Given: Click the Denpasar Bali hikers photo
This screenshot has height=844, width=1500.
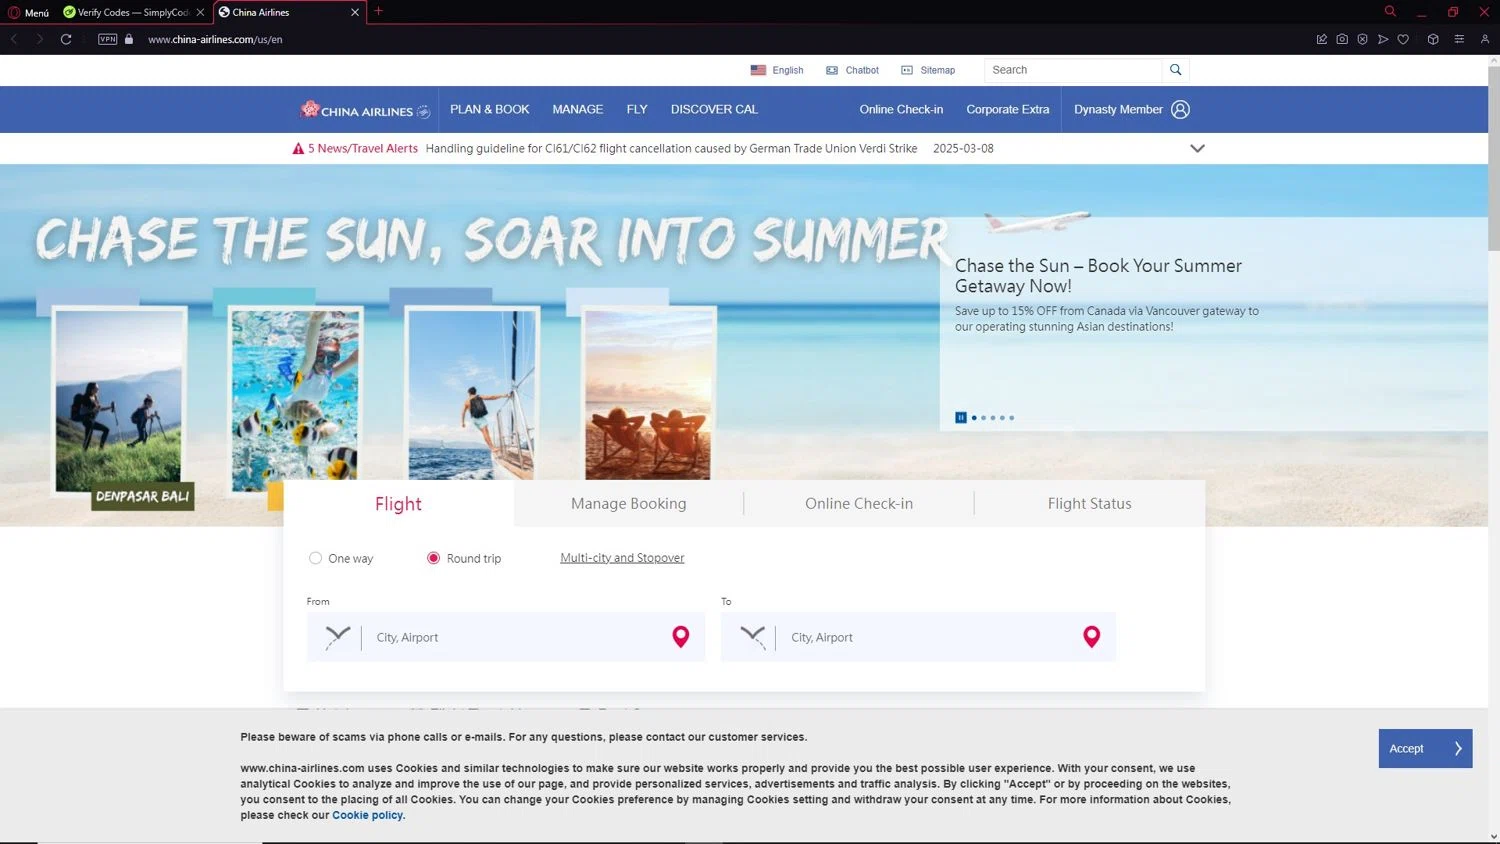Looking at the screenshot, I should pos(118,400).
